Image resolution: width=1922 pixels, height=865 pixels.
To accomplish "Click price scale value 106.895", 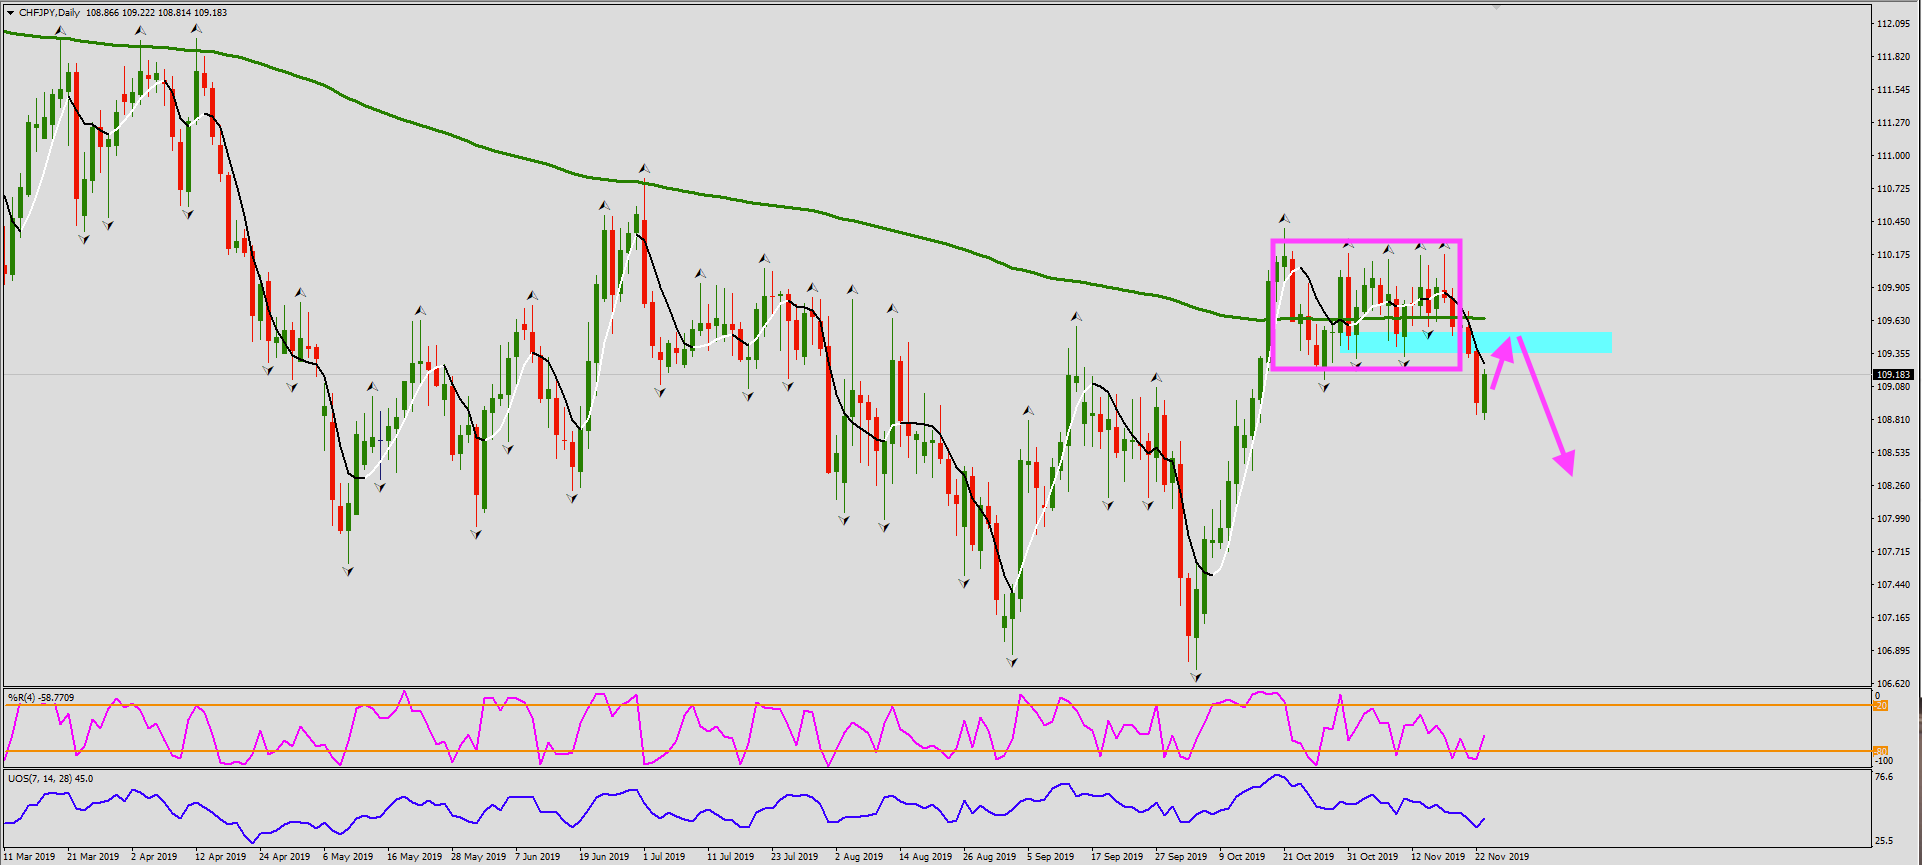I will tap(1894, 651).
